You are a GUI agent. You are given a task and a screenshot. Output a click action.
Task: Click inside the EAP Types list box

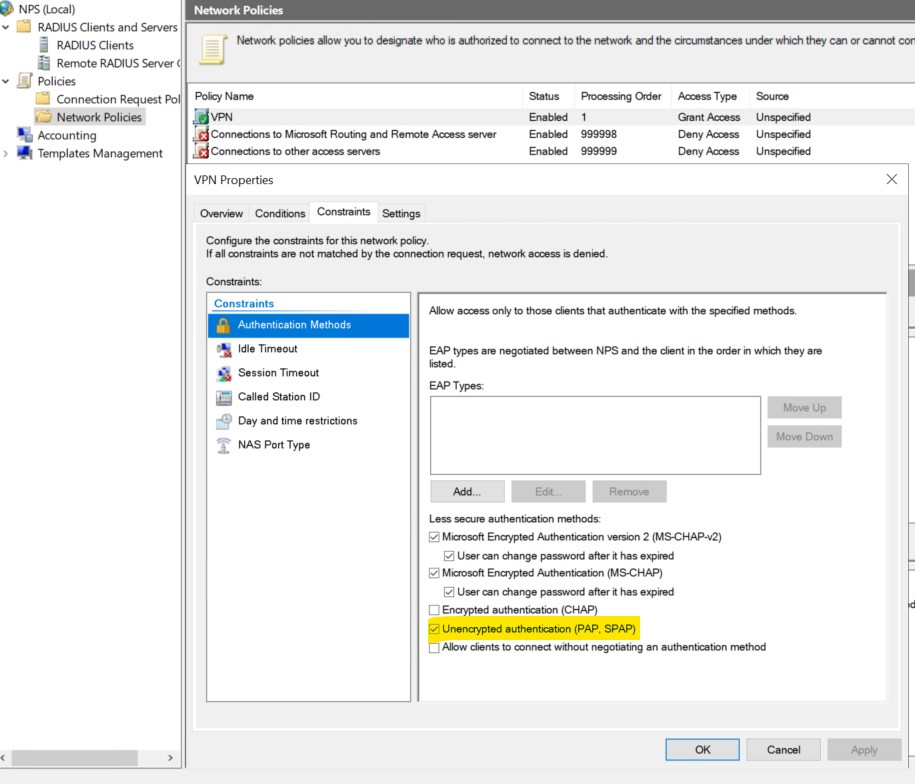point(595,435)
